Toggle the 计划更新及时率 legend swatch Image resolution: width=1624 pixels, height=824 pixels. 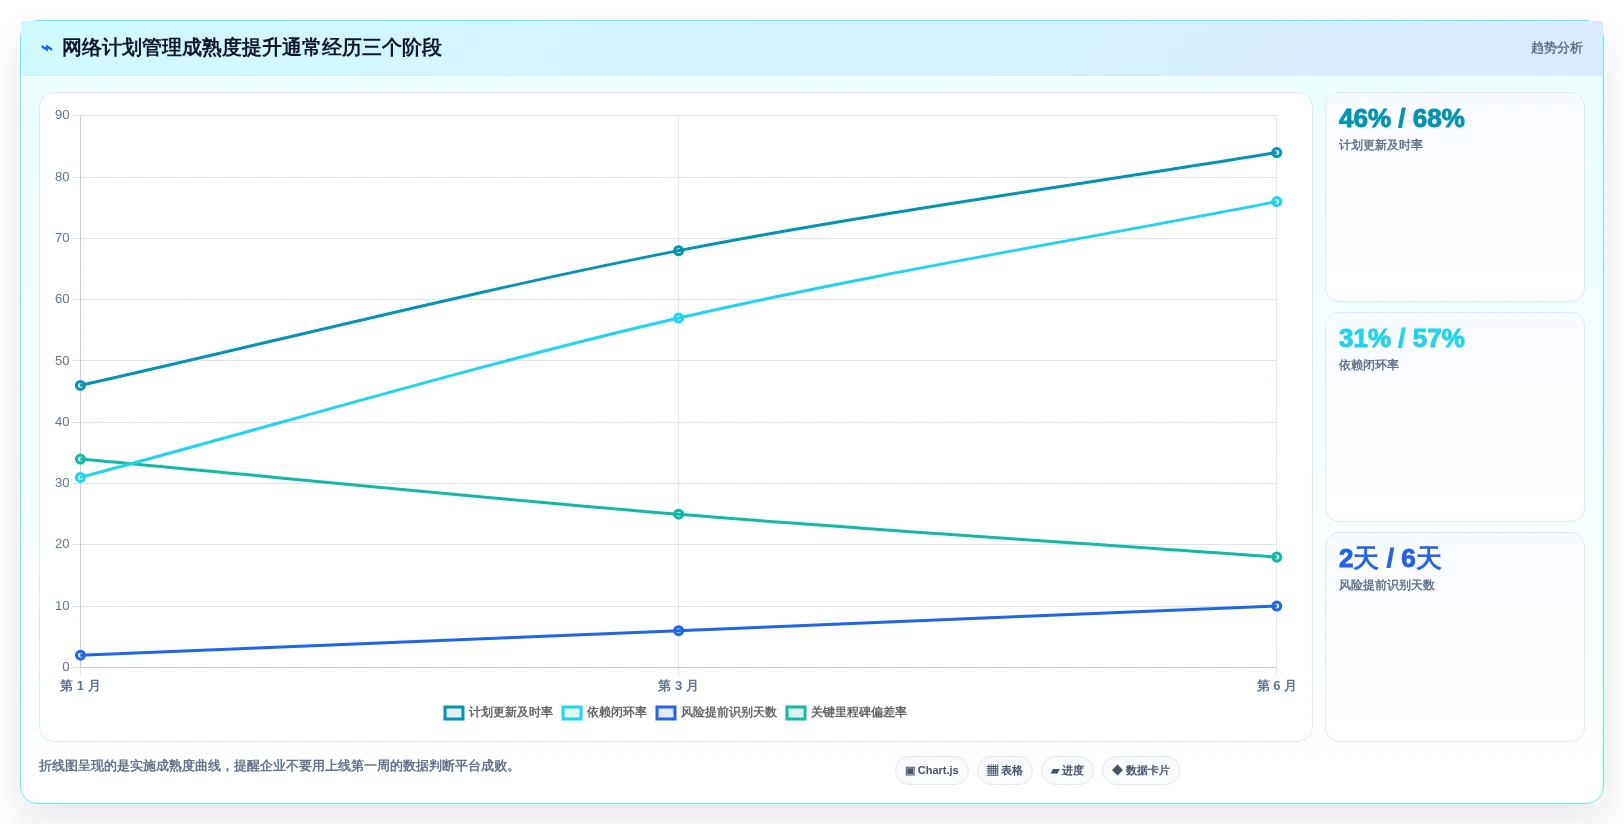click(x=454, y=713)
